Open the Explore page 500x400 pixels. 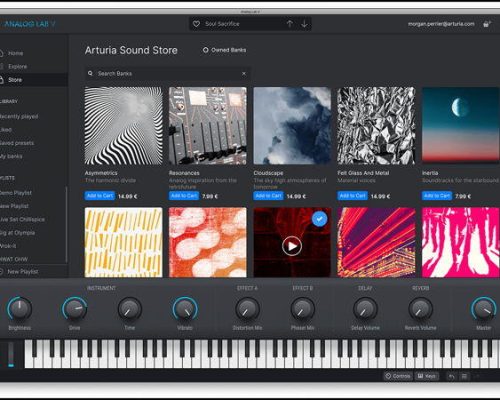click(17, 66)
